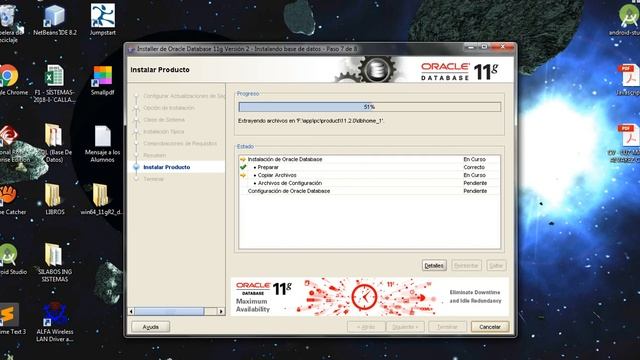Click the installer window title bar
The width and height of the screenshot is (640, 360).
tap(294, 49)
